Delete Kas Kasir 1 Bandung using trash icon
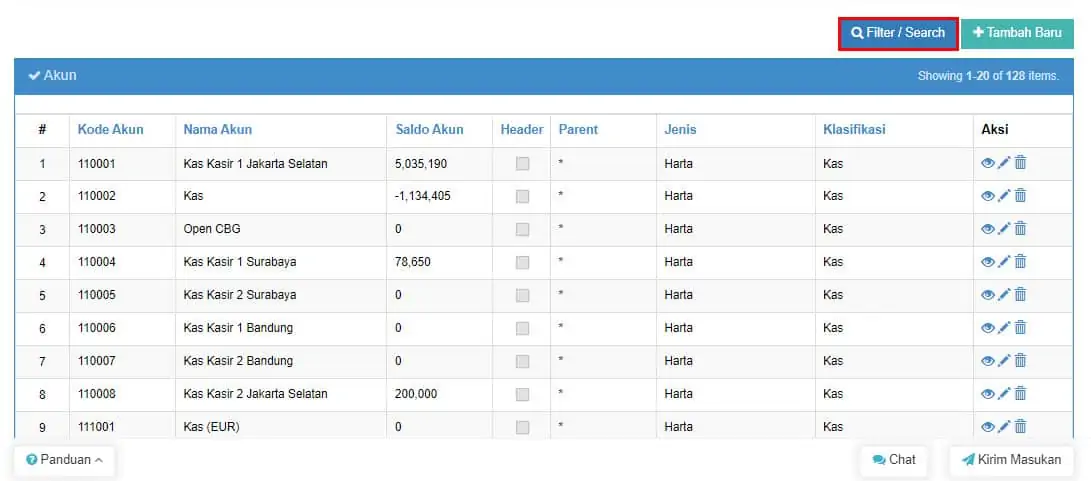 point(1020,327)
